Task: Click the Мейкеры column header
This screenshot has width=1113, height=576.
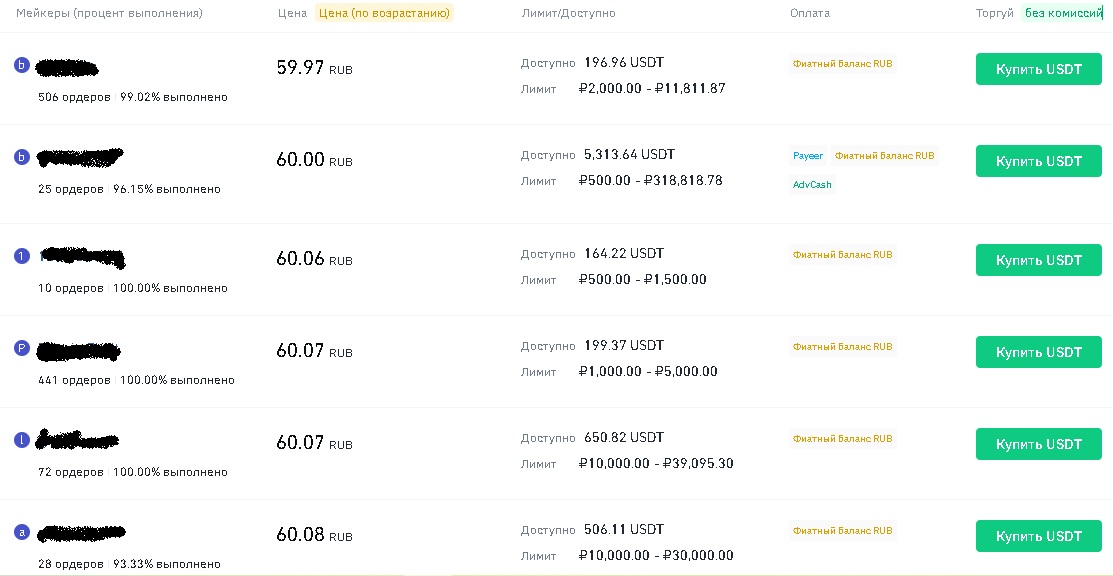Action: pyautogui.click(x=109, y=13)
